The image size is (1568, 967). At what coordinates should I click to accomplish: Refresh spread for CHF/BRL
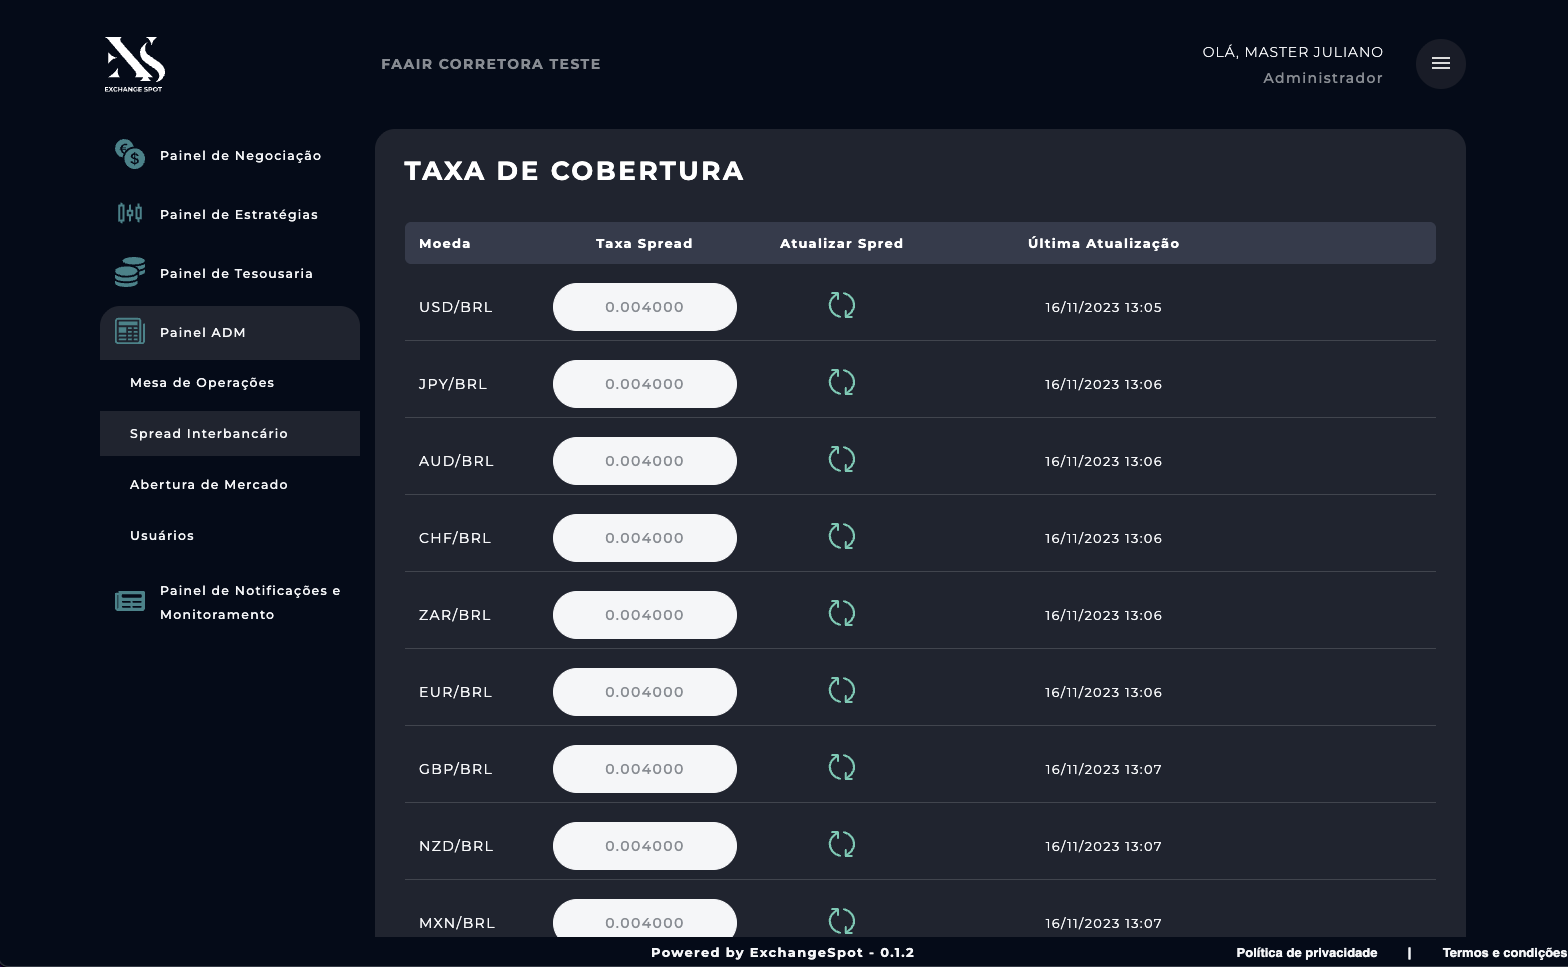[842, 537]
